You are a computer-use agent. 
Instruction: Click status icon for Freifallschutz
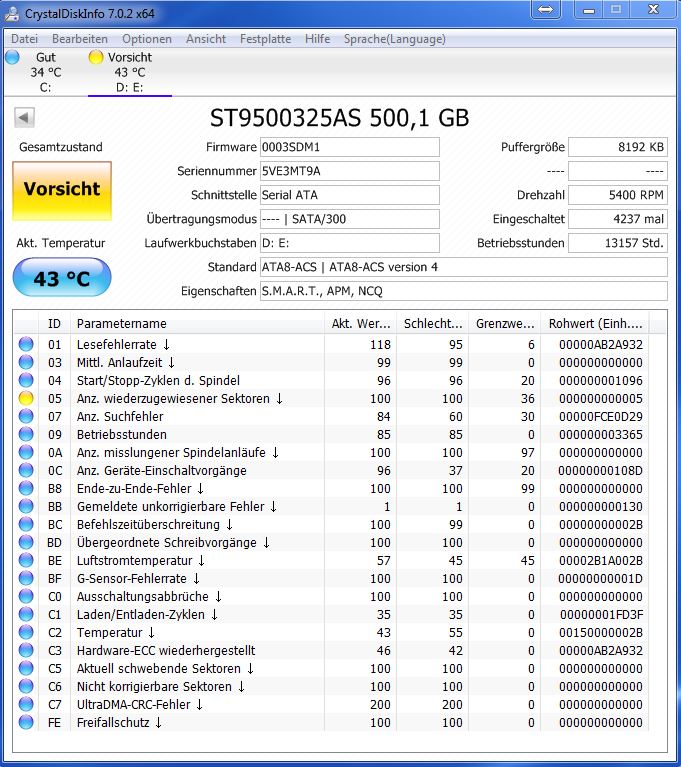click(26, 722)
